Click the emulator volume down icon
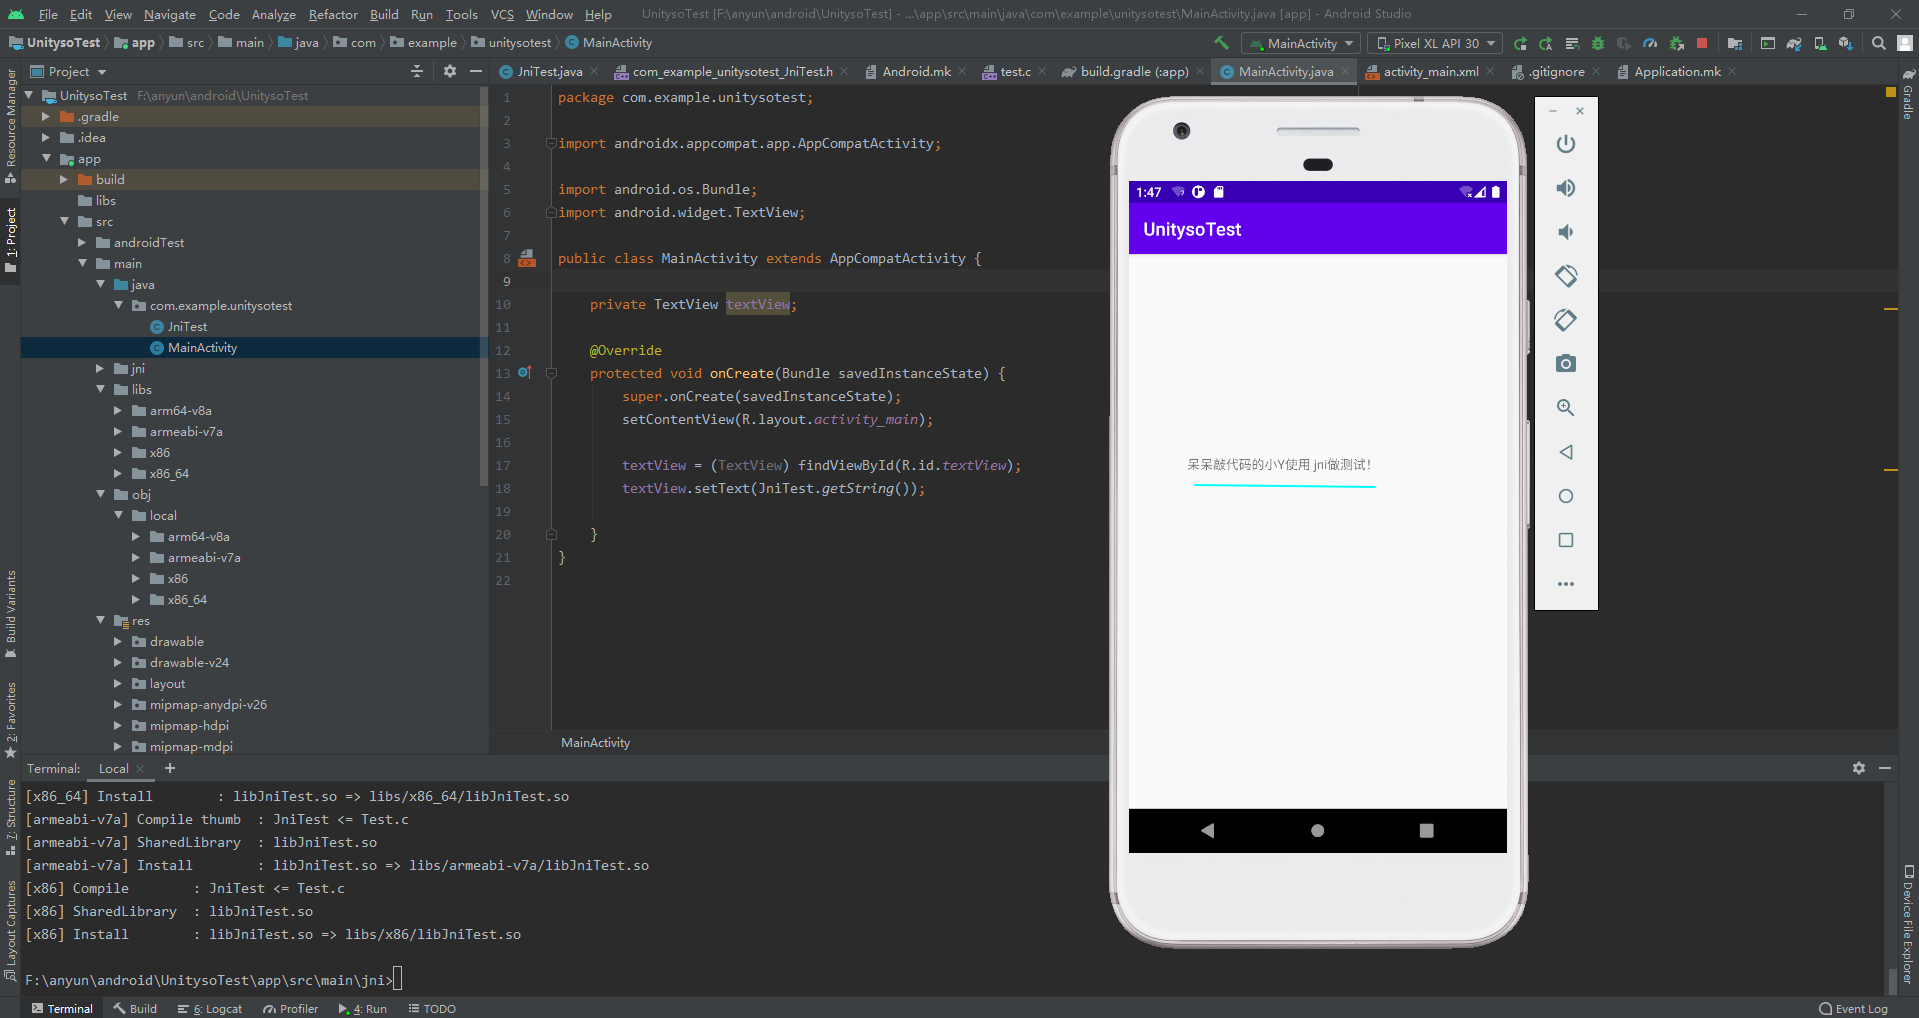Viewport: 1919px width, 1018px height. coord(1566,232)
